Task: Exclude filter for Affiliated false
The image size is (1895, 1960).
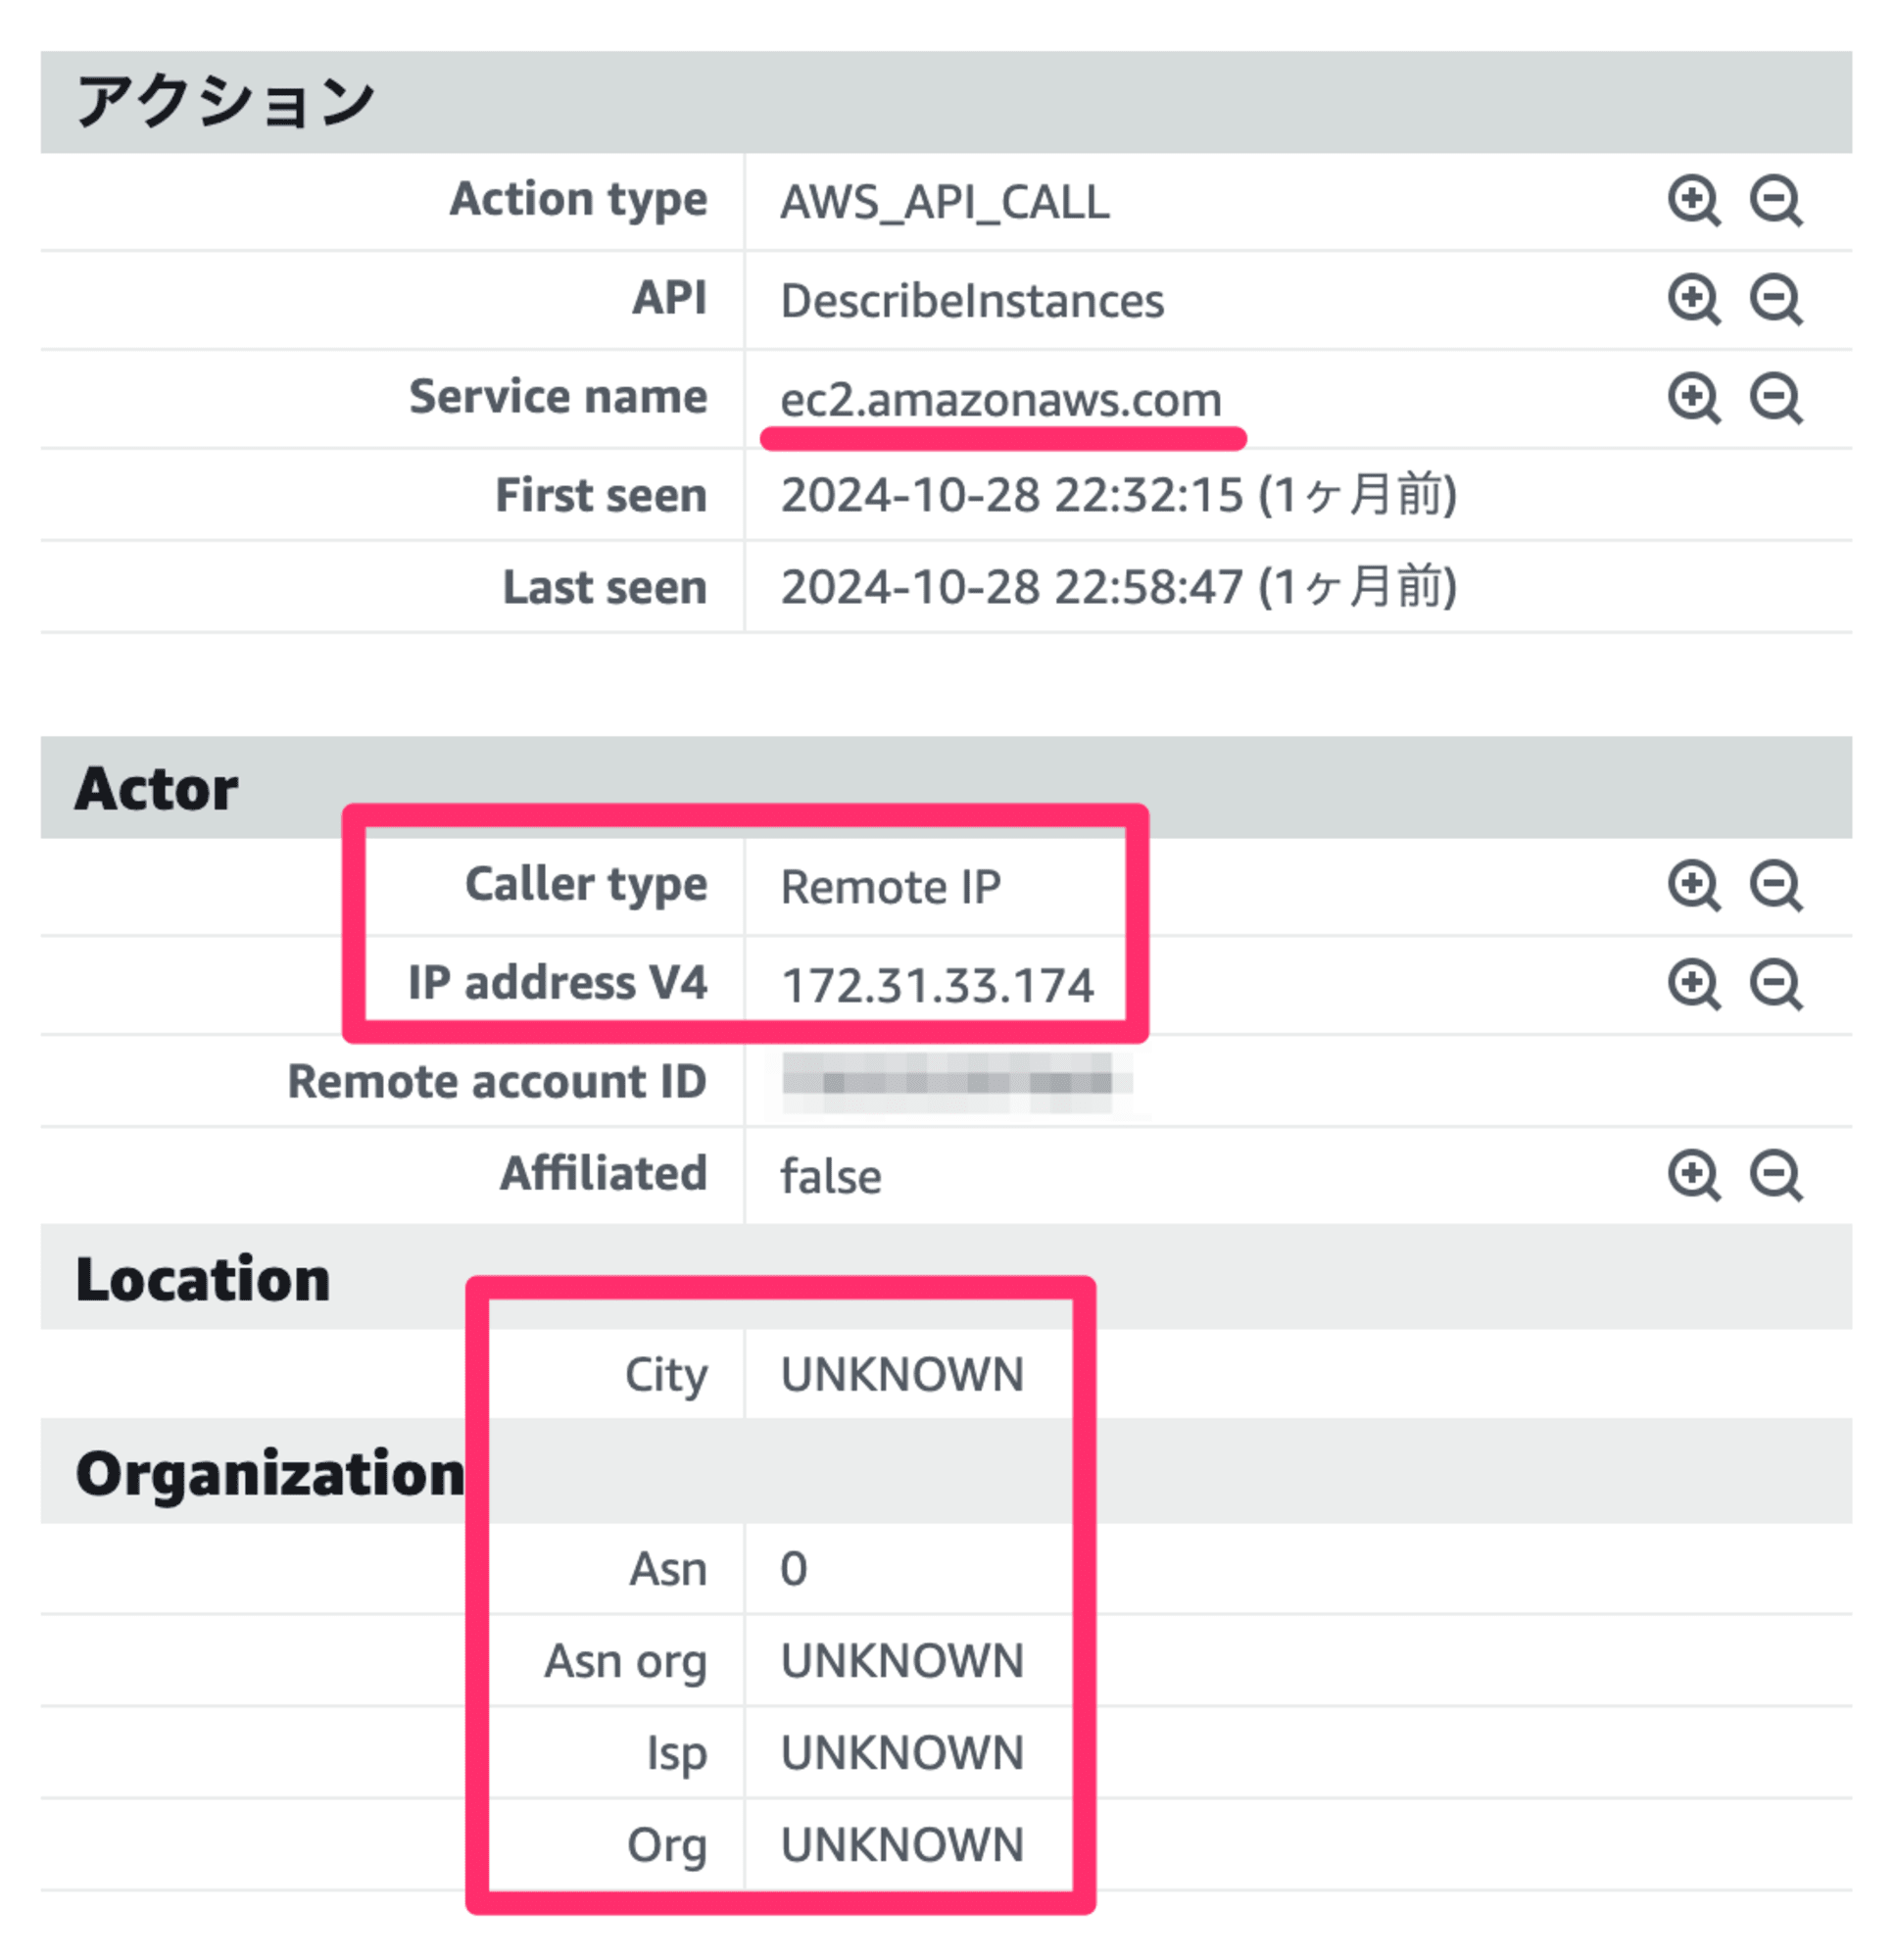Action: pyautogui.click(x=1776, y=1175)
